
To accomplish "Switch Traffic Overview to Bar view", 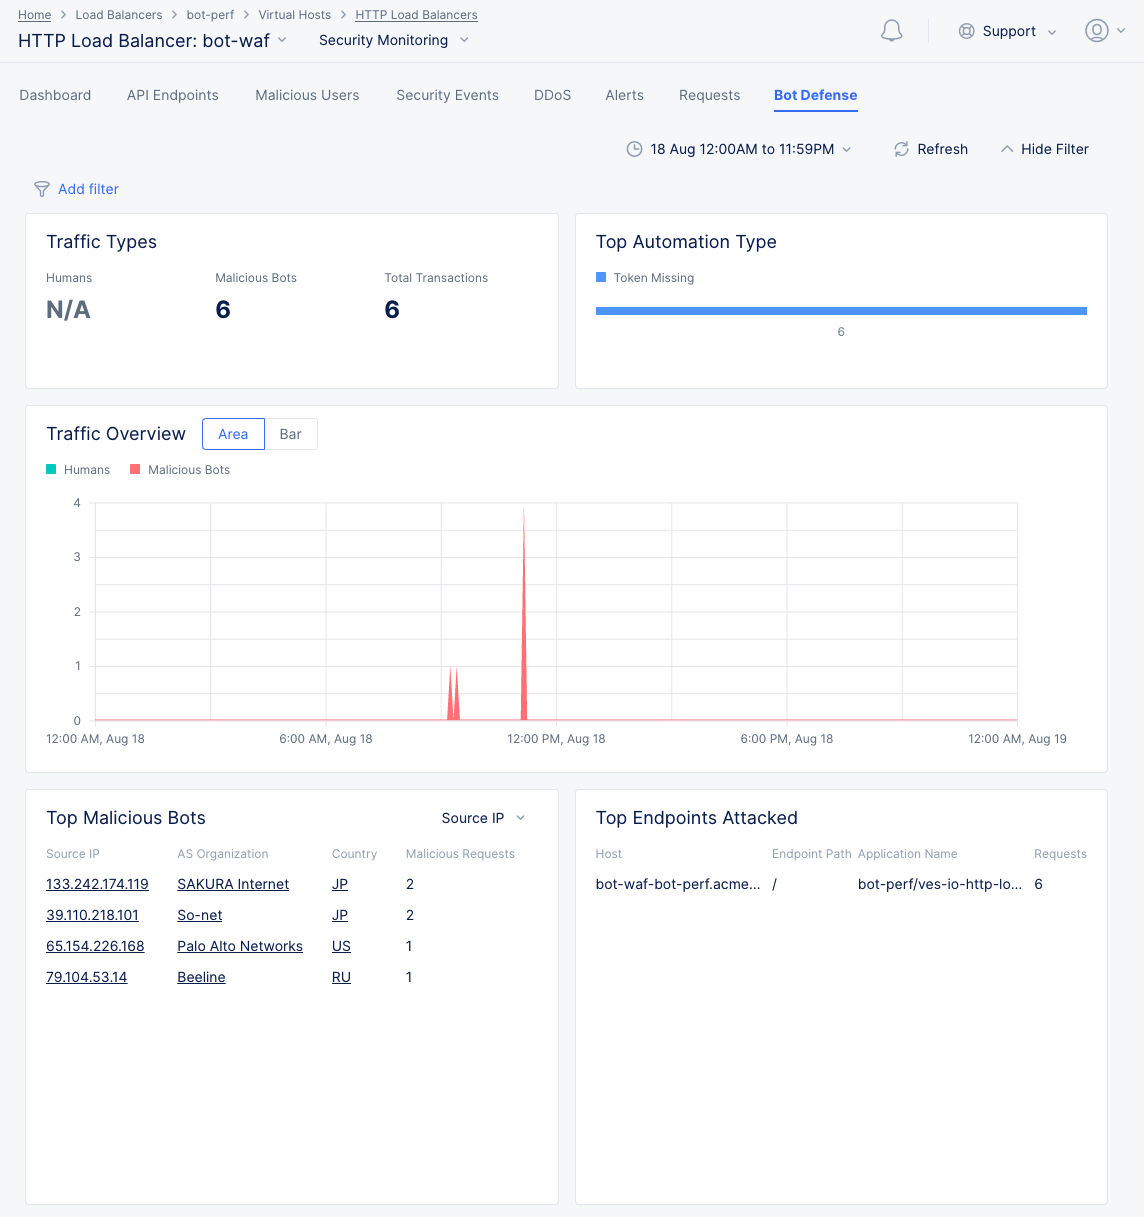I will (290, 434).
